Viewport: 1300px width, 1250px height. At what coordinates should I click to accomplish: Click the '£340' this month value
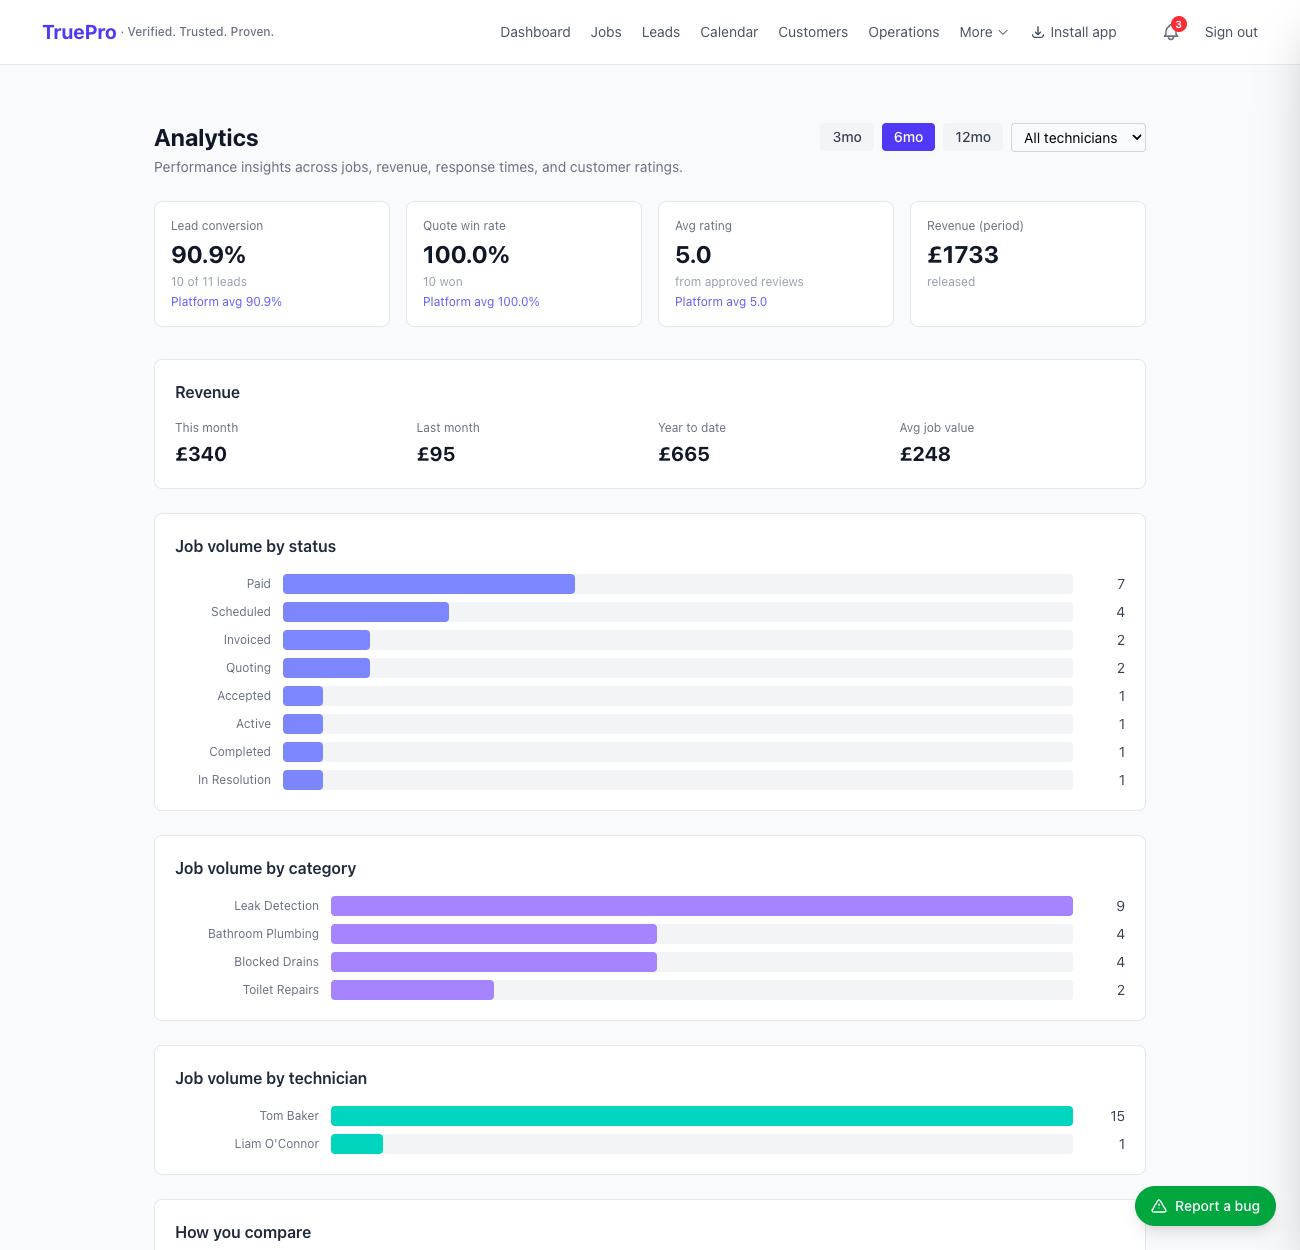[x=201, y=454]
